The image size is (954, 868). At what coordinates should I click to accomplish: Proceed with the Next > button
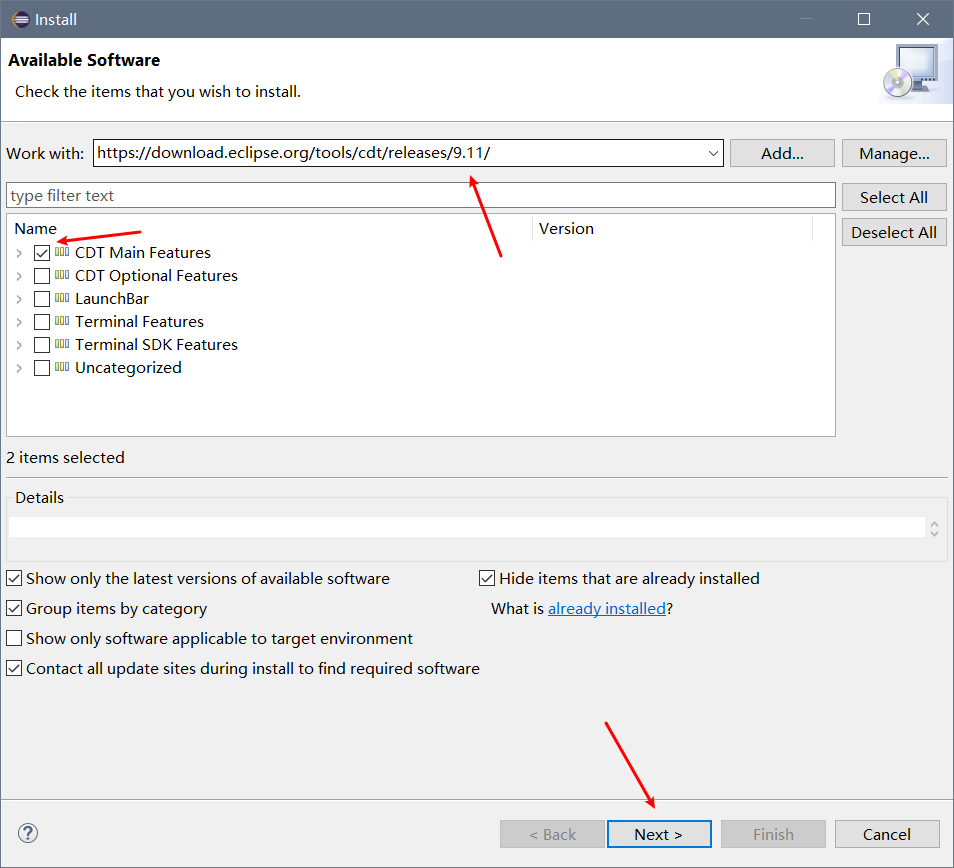pyautogui.click(x=659, y=834)
